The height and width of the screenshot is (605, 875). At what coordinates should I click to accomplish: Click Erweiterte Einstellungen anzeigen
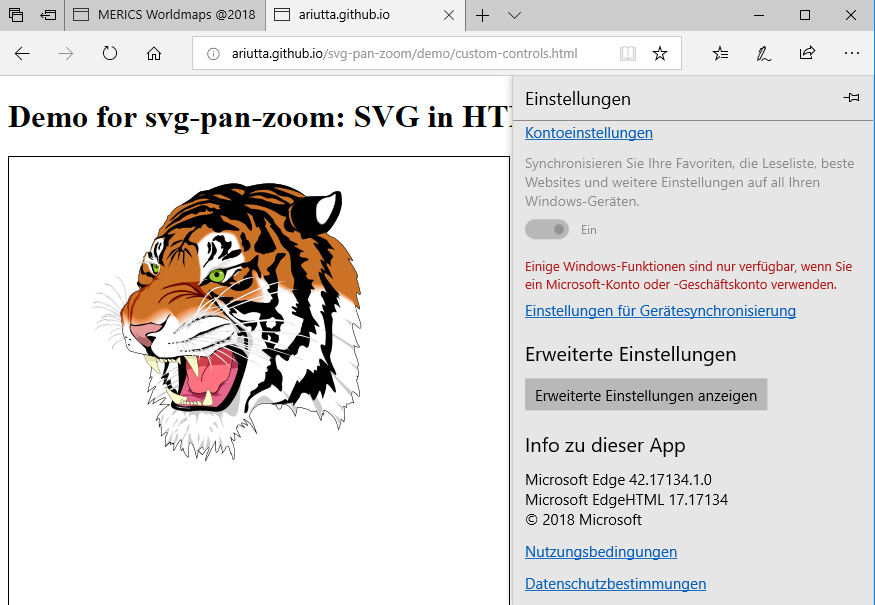point(645,394)
